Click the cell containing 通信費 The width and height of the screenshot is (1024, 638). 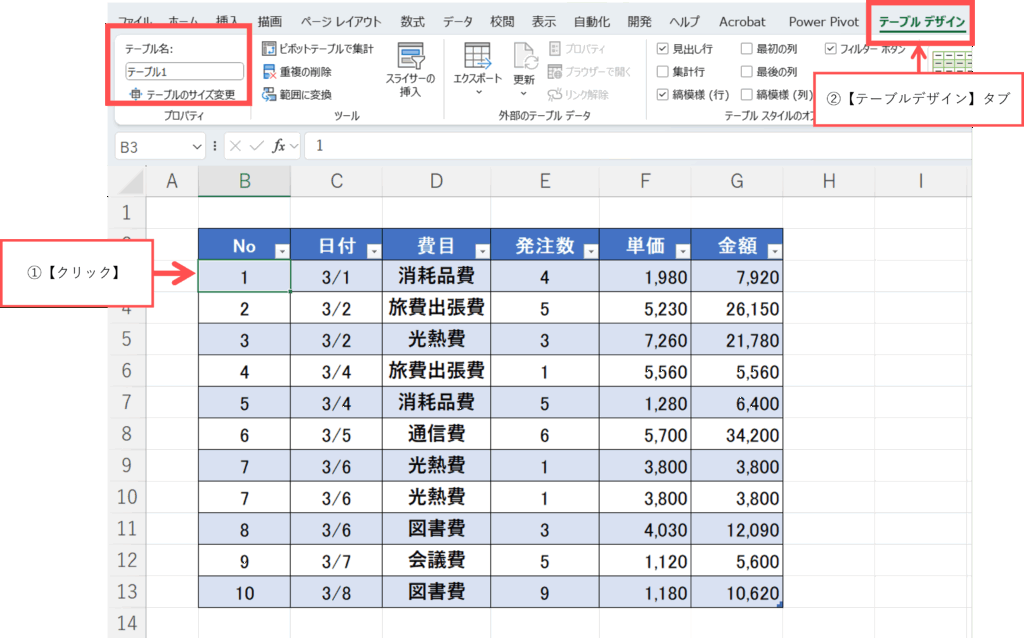pyautogui.click(x=436, y=434)
